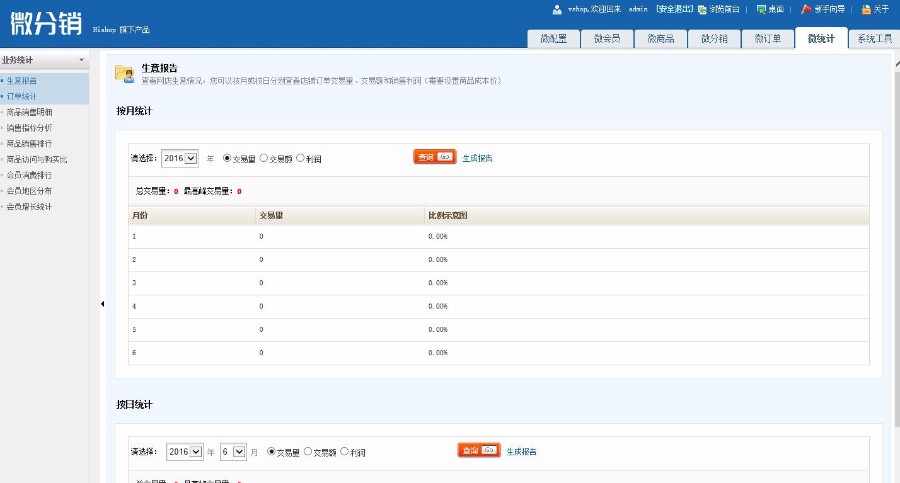Select 利润 radio in daily statistics
This screenshot has width=900, height=483.
tap(344, 451)
